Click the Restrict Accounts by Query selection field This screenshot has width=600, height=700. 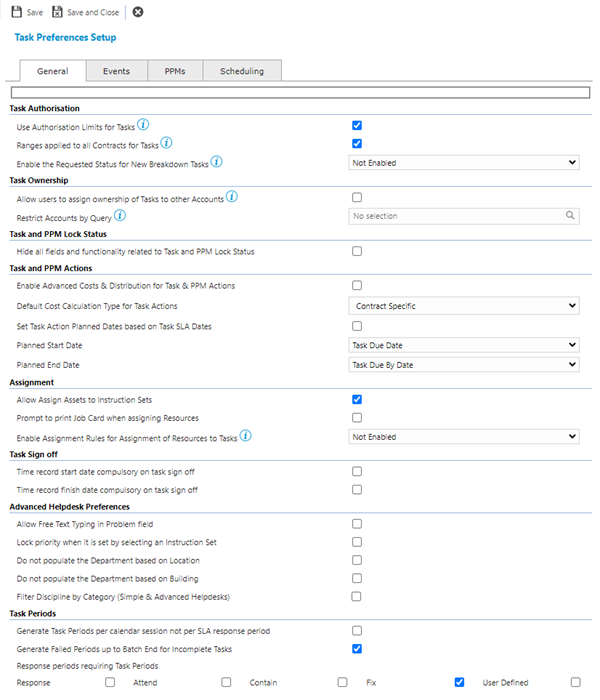tap(455, 215)
